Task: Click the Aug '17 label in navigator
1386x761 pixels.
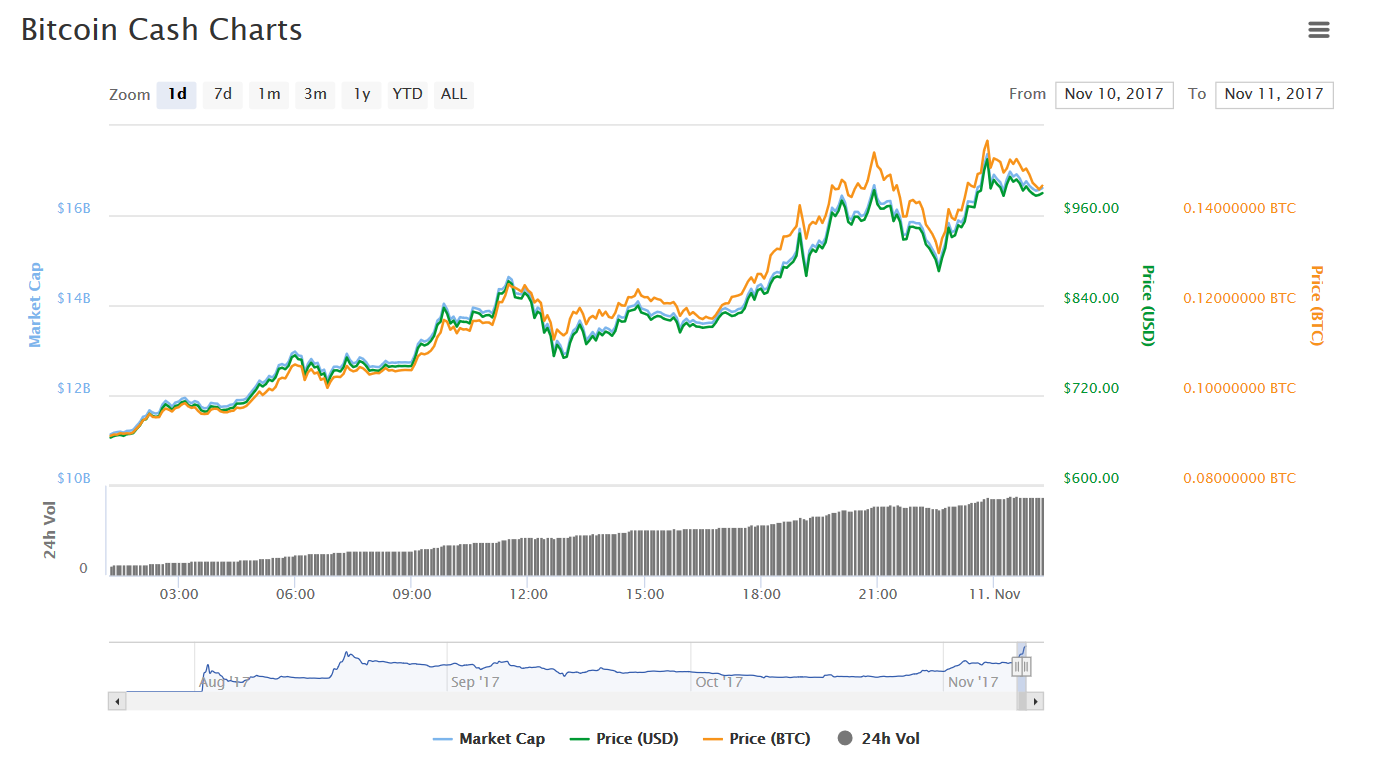Action: (x=224, y=682)
